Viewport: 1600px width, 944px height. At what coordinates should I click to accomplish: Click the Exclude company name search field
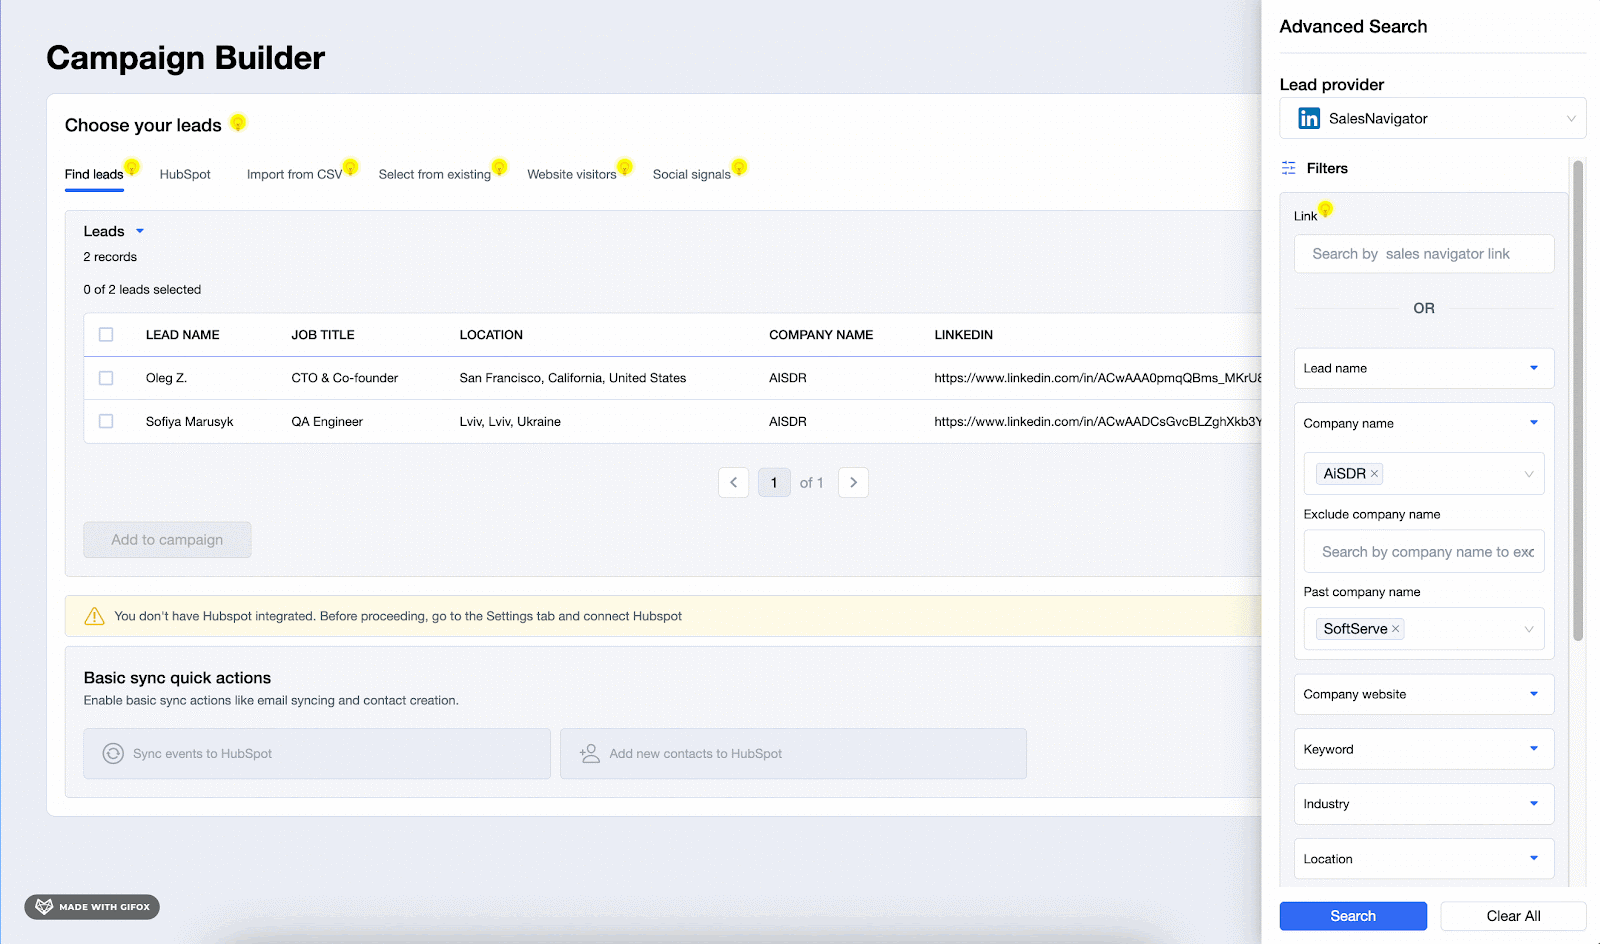coord(1424,552)
